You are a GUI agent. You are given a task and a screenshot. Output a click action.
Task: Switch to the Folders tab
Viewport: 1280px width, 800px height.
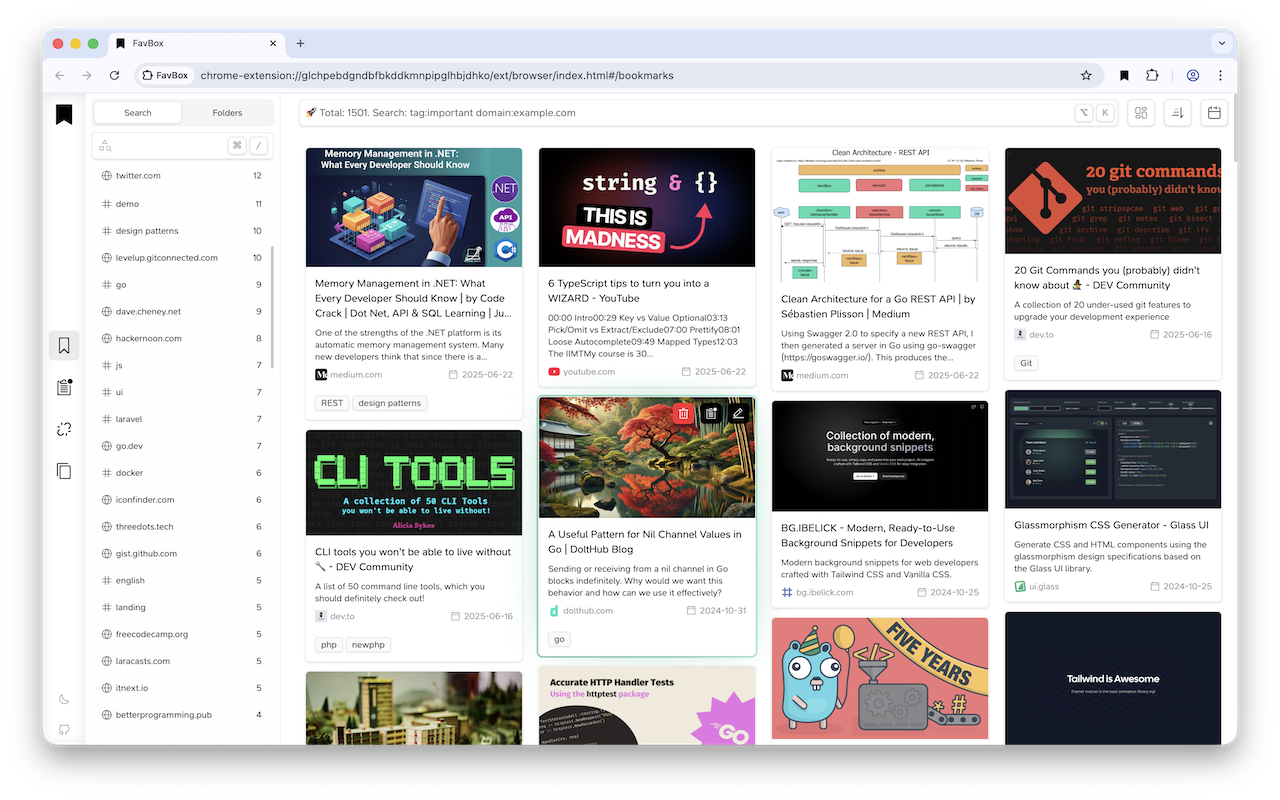(x=227, y=112)
